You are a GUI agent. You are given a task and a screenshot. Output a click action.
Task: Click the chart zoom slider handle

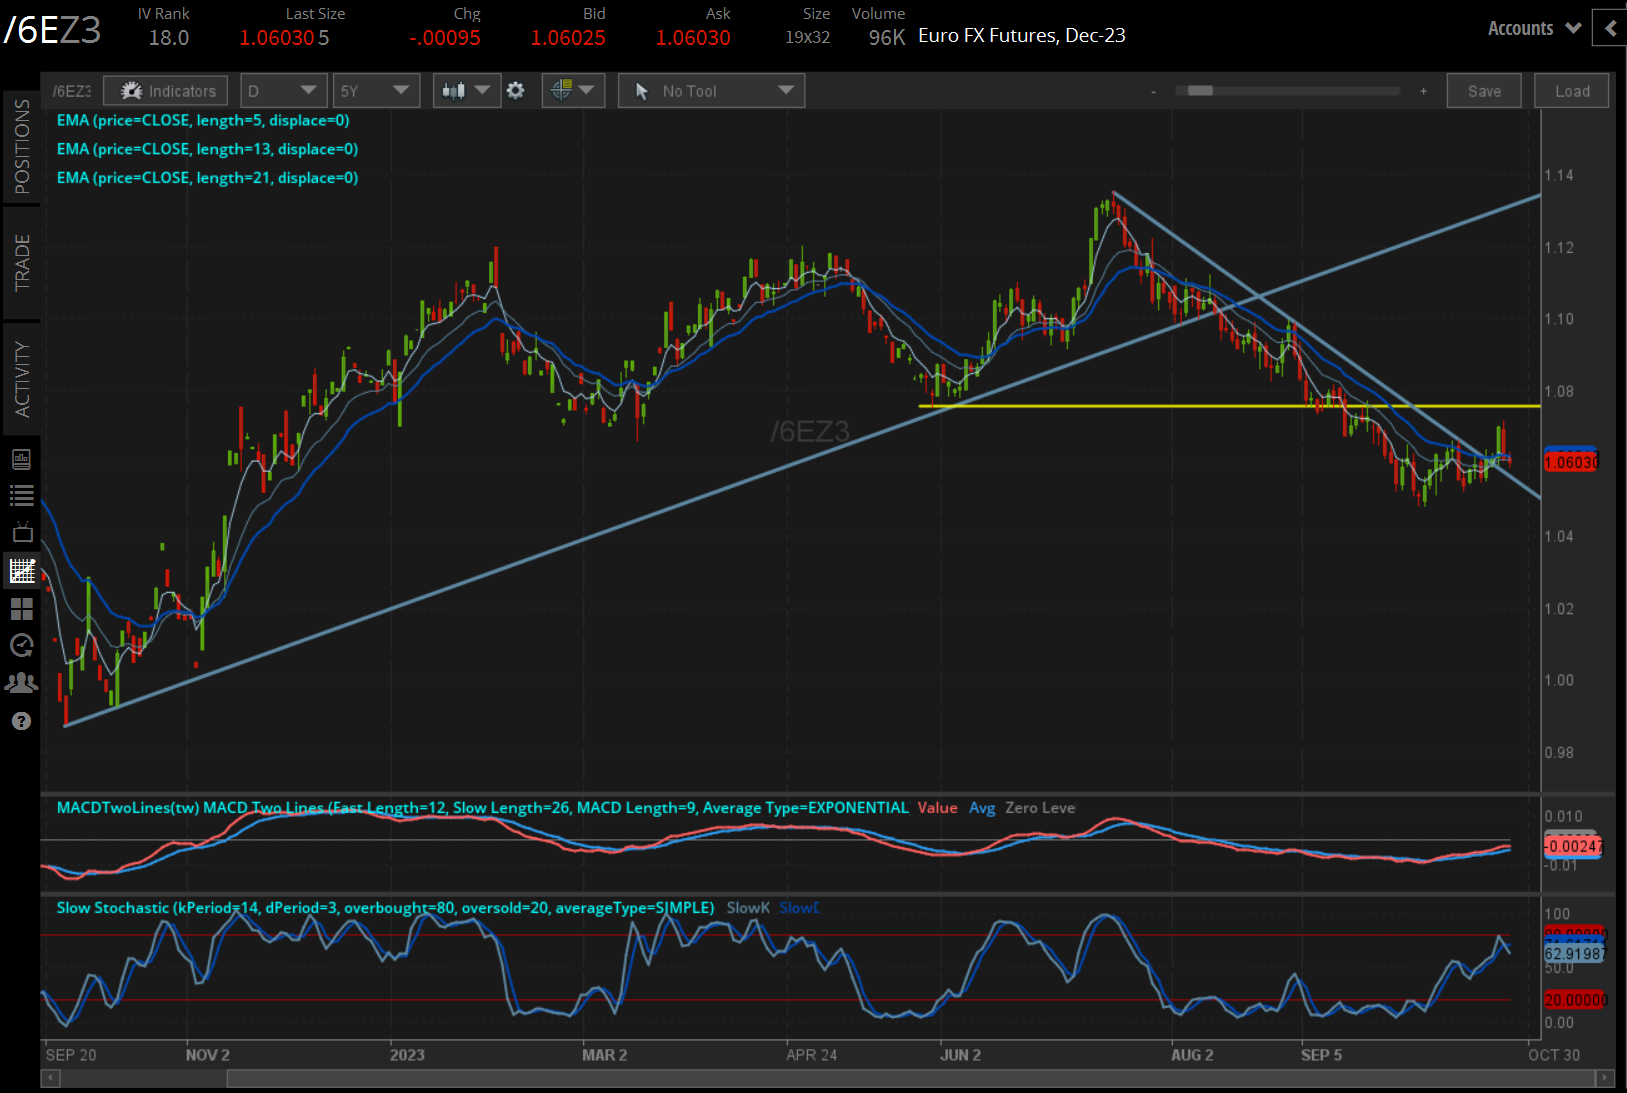[1200, 91]
